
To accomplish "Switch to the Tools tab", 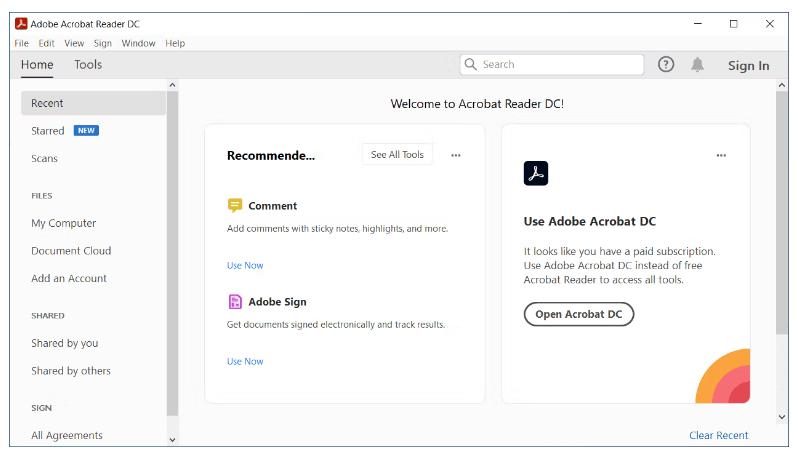I will tap(88, 64).
